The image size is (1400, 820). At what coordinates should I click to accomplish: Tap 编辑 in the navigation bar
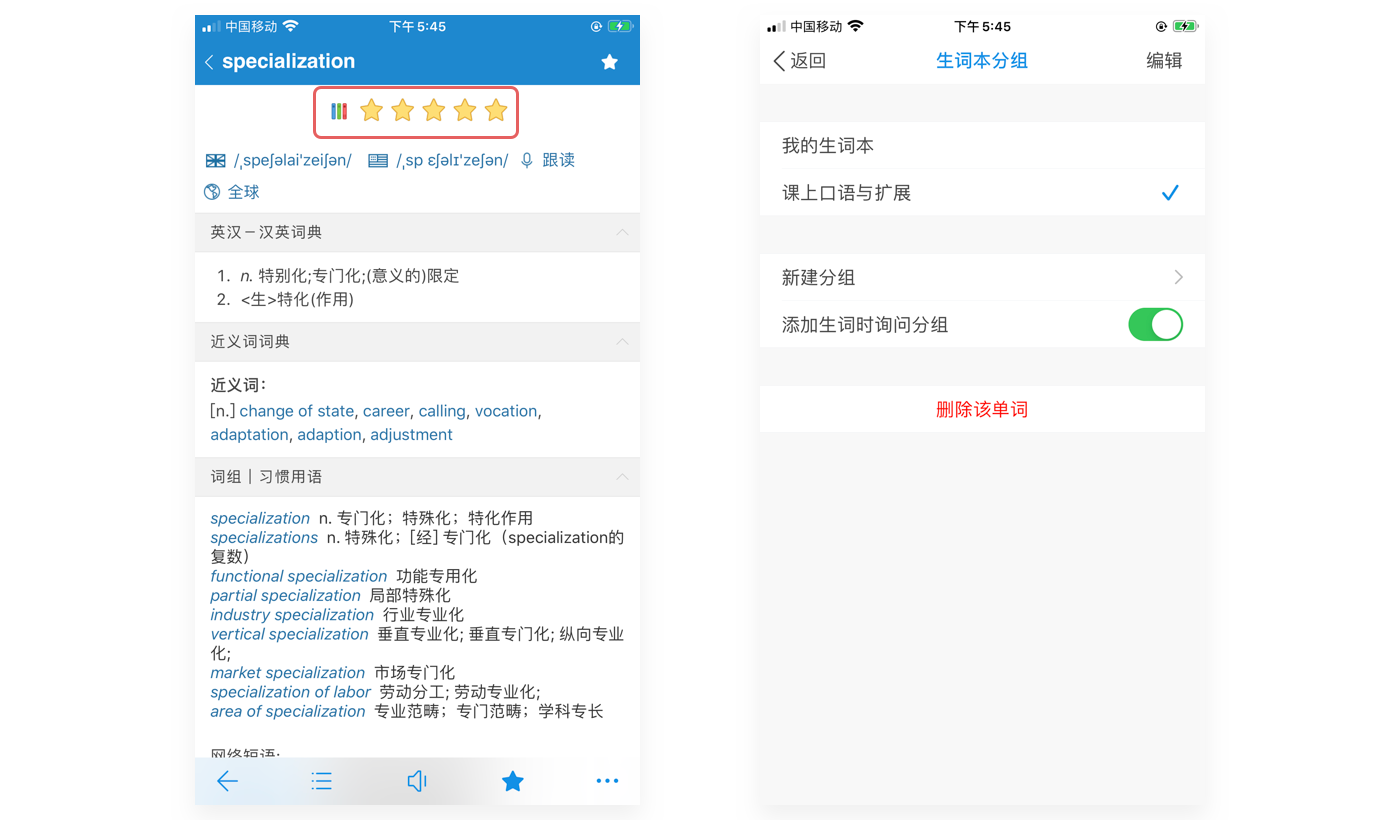point(1164,61)
